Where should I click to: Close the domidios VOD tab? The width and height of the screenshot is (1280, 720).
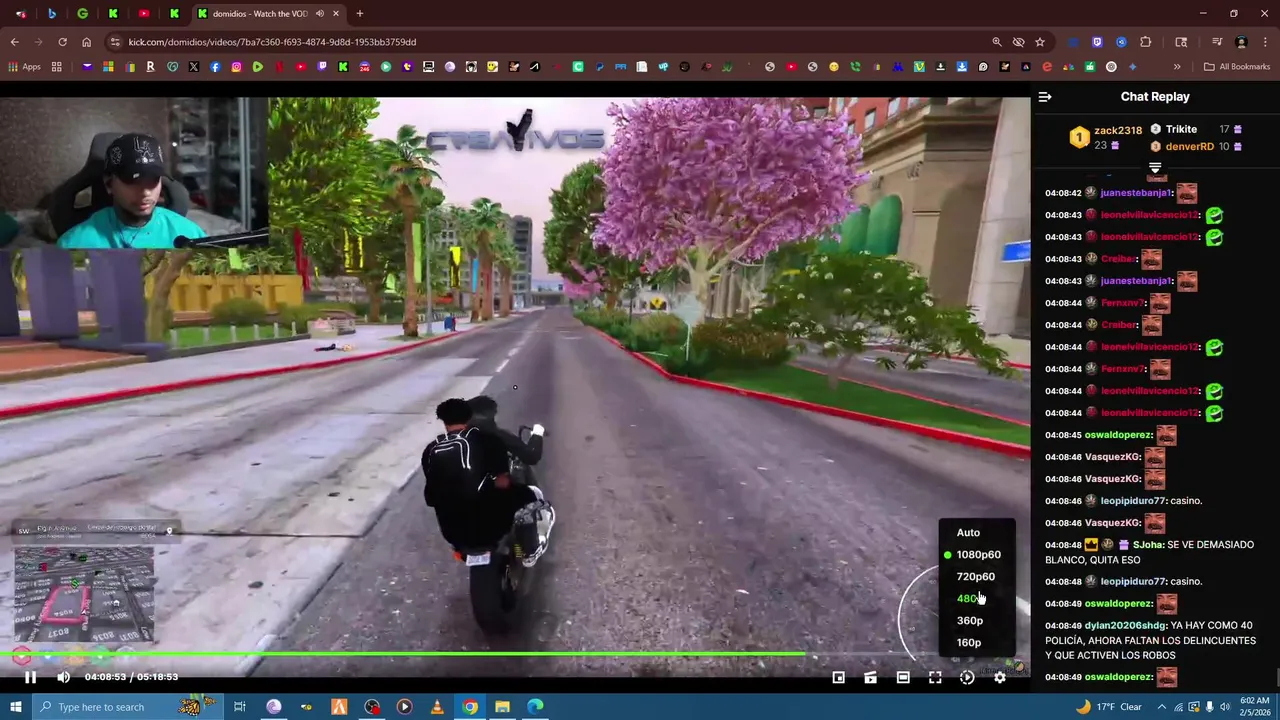336,14
